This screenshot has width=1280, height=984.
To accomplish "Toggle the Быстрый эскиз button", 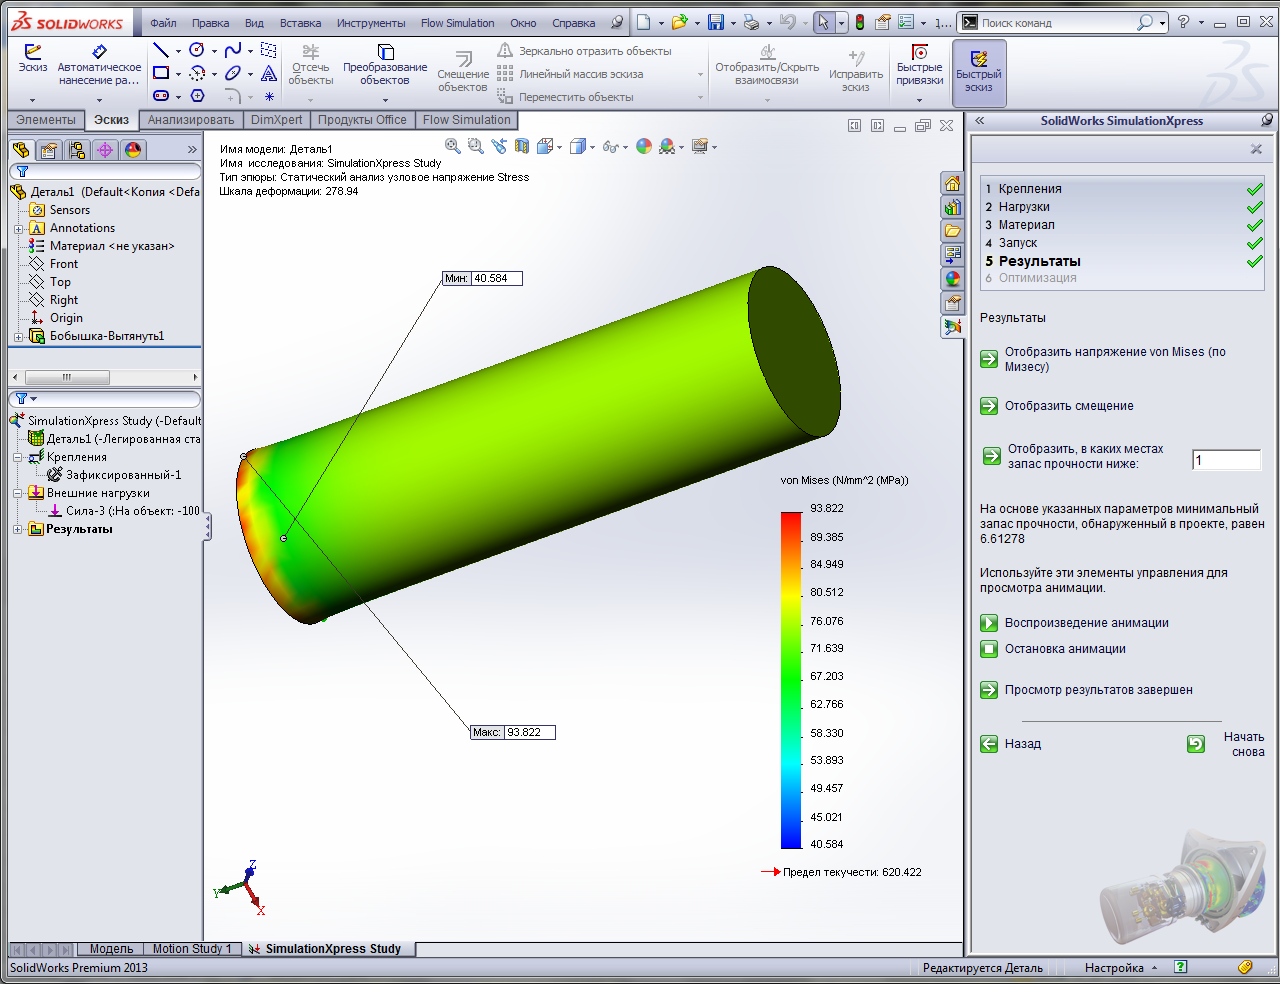I will [979, 72].
